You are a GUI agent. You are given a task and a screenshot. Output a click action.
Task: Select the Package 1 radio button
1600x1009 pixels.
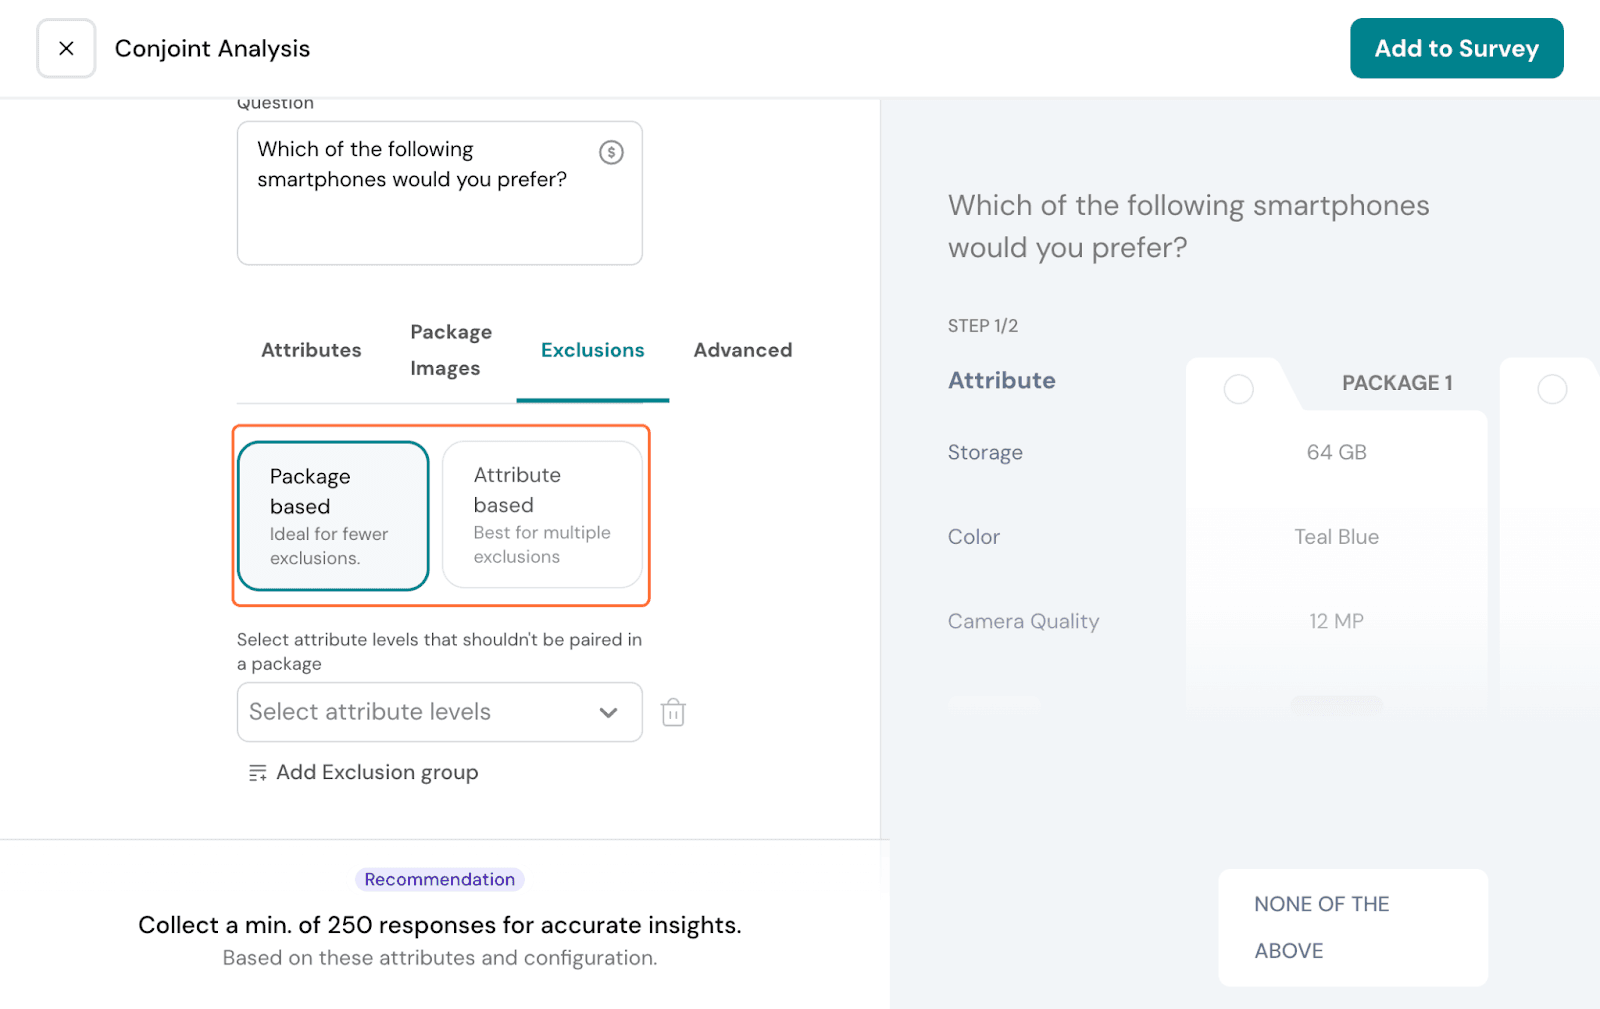(x=1238, y=389)
